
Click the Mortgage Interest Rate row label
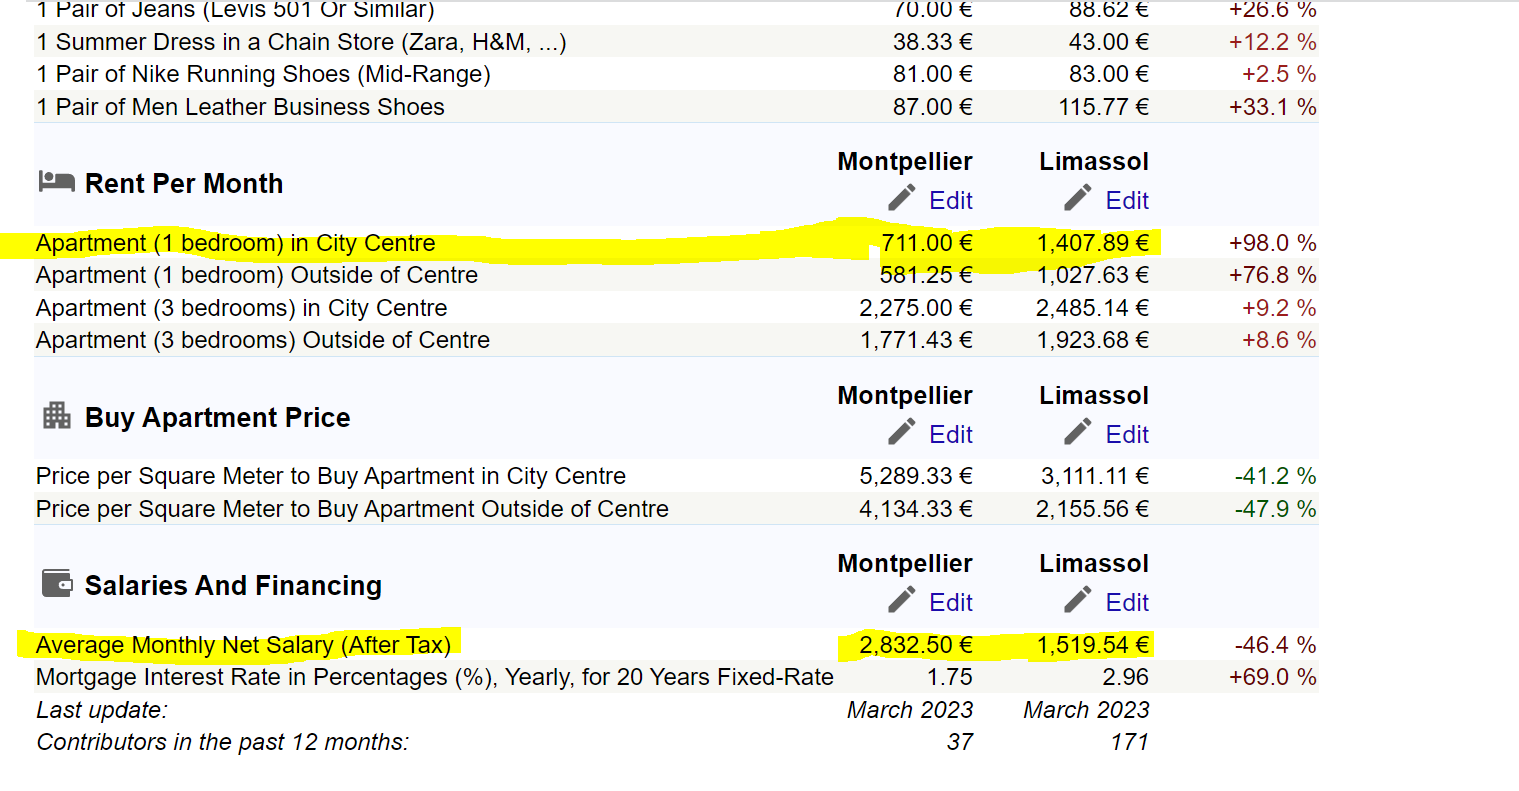pos(434,677)
